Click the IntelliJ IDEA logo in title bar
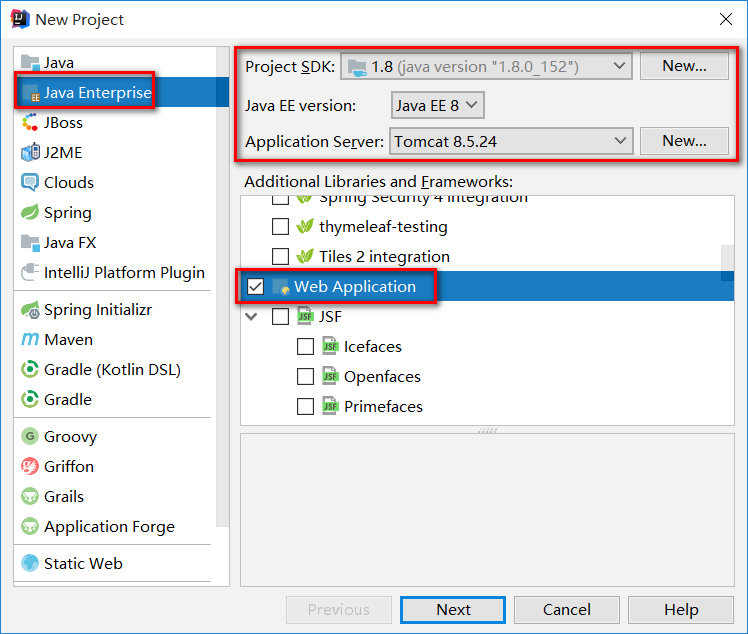The height and width of the screenshot is (634, 748). [20, 19]
